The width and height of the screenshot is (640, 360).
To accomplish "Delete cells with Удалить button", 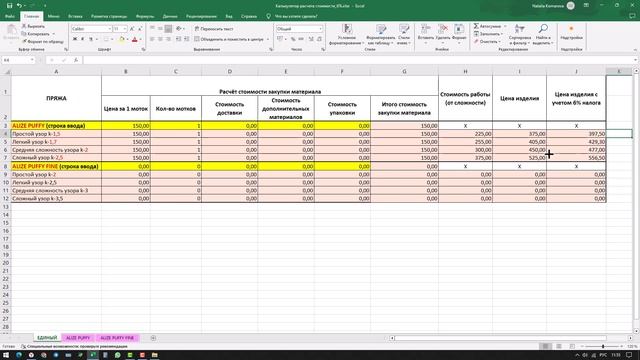I will pyautogui.click(x=442, y=34).
